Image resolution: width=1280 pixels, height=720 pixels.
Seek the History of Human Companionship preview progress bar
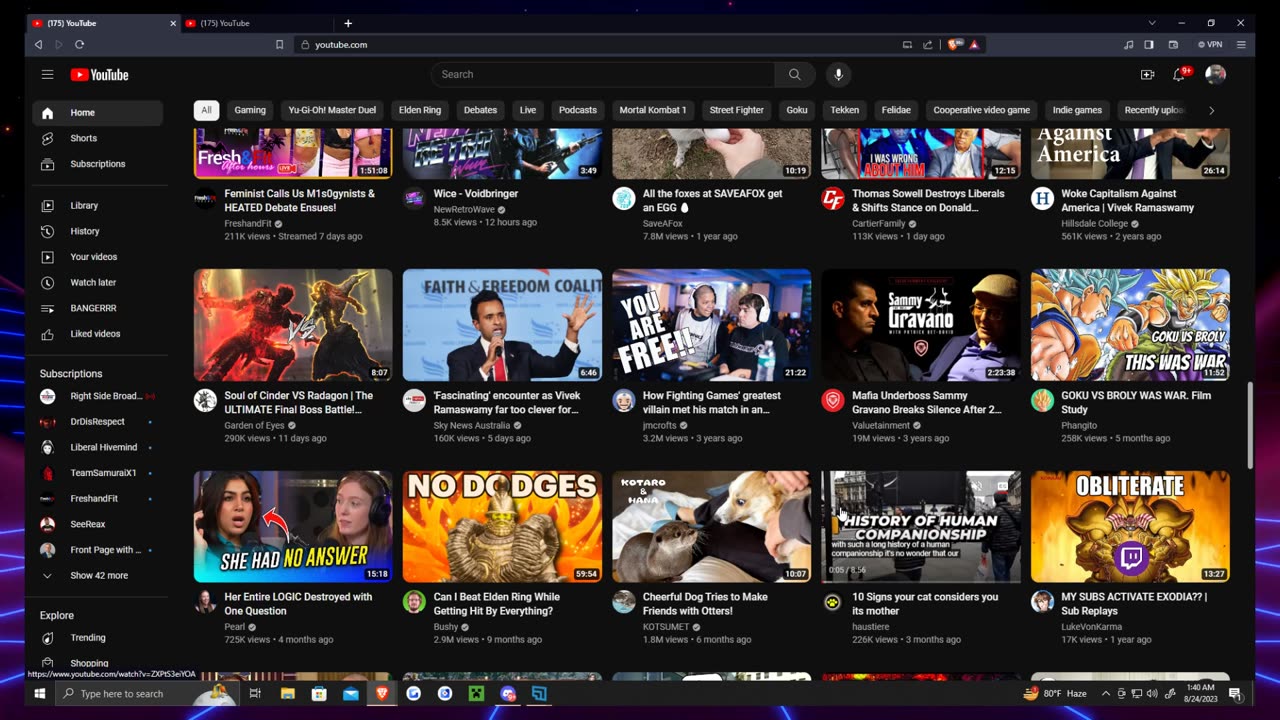click(921, 581)
